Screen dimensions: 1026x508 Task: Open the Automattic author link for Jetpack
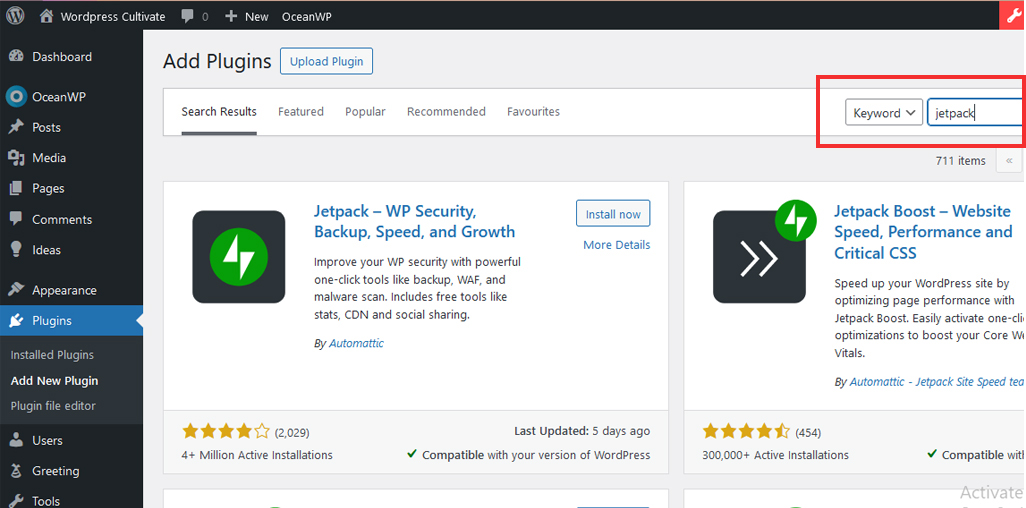click(x=356, y=343)
